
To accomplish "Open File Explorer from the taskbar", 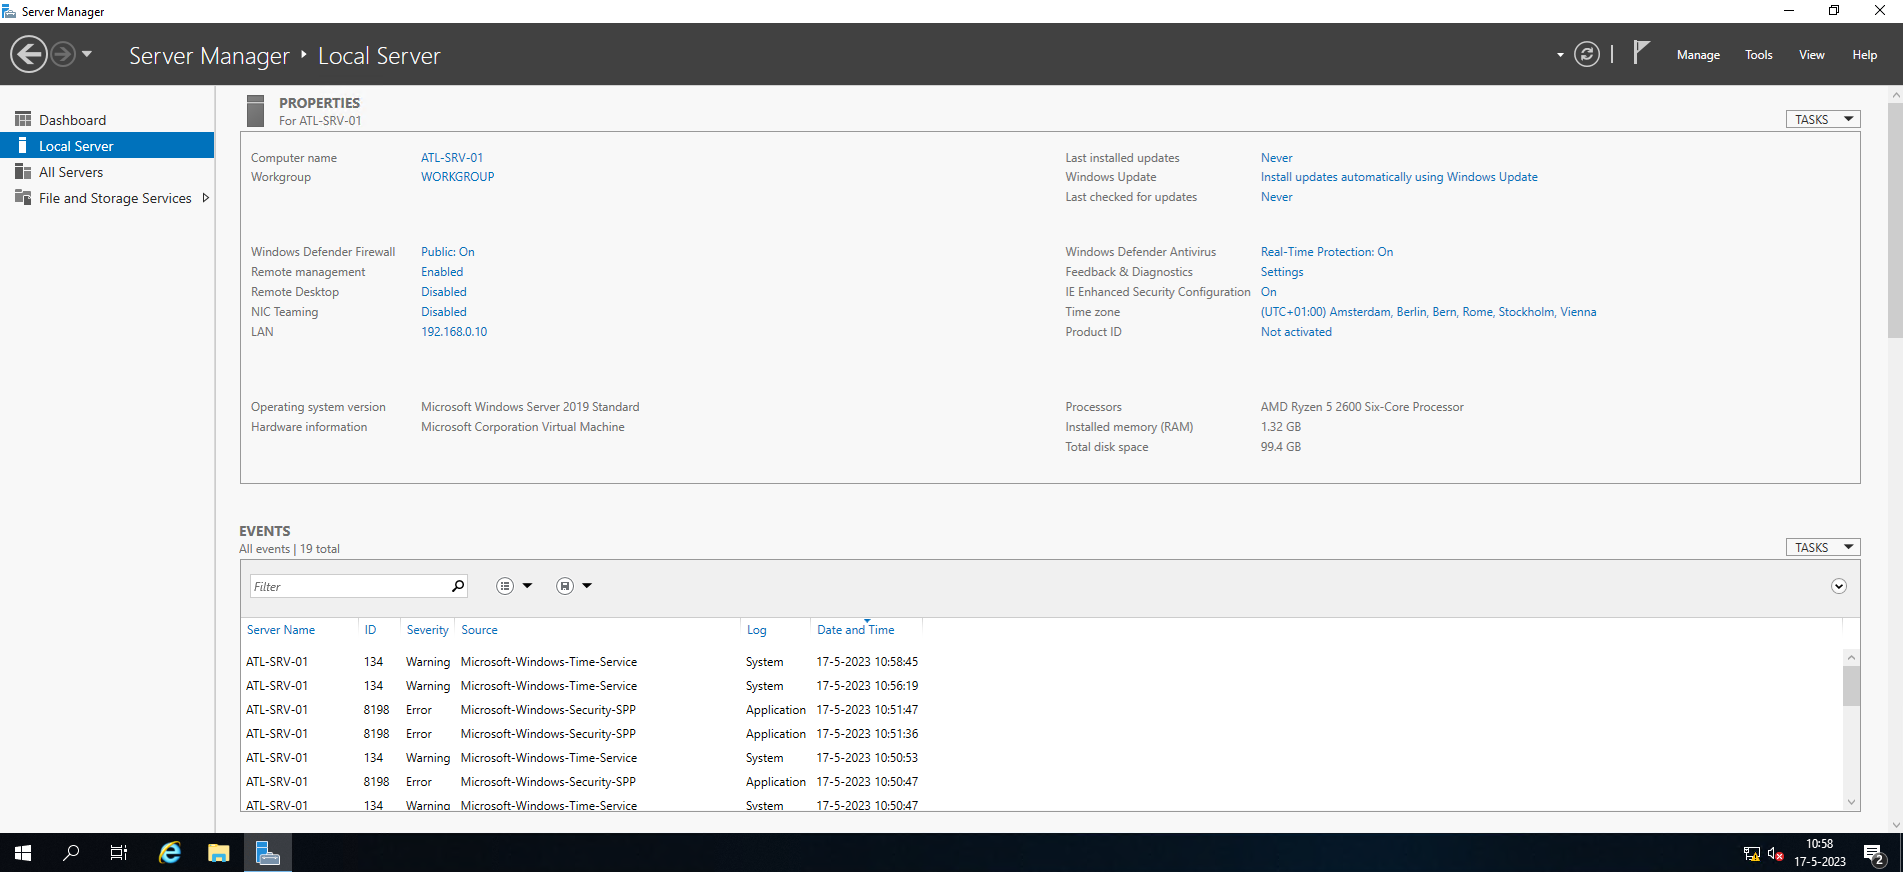I will pyautogui.click(x=218, y=853).
